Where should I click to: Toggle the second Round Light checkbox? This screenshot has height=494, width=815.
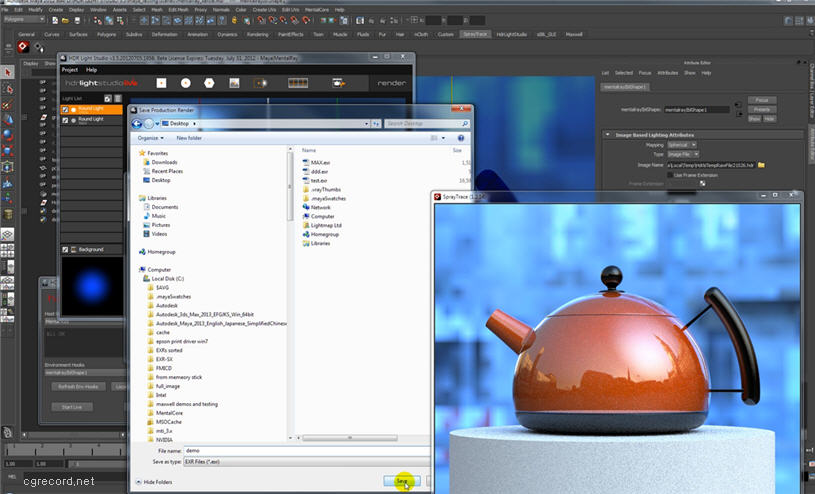[x=66, y=119]
